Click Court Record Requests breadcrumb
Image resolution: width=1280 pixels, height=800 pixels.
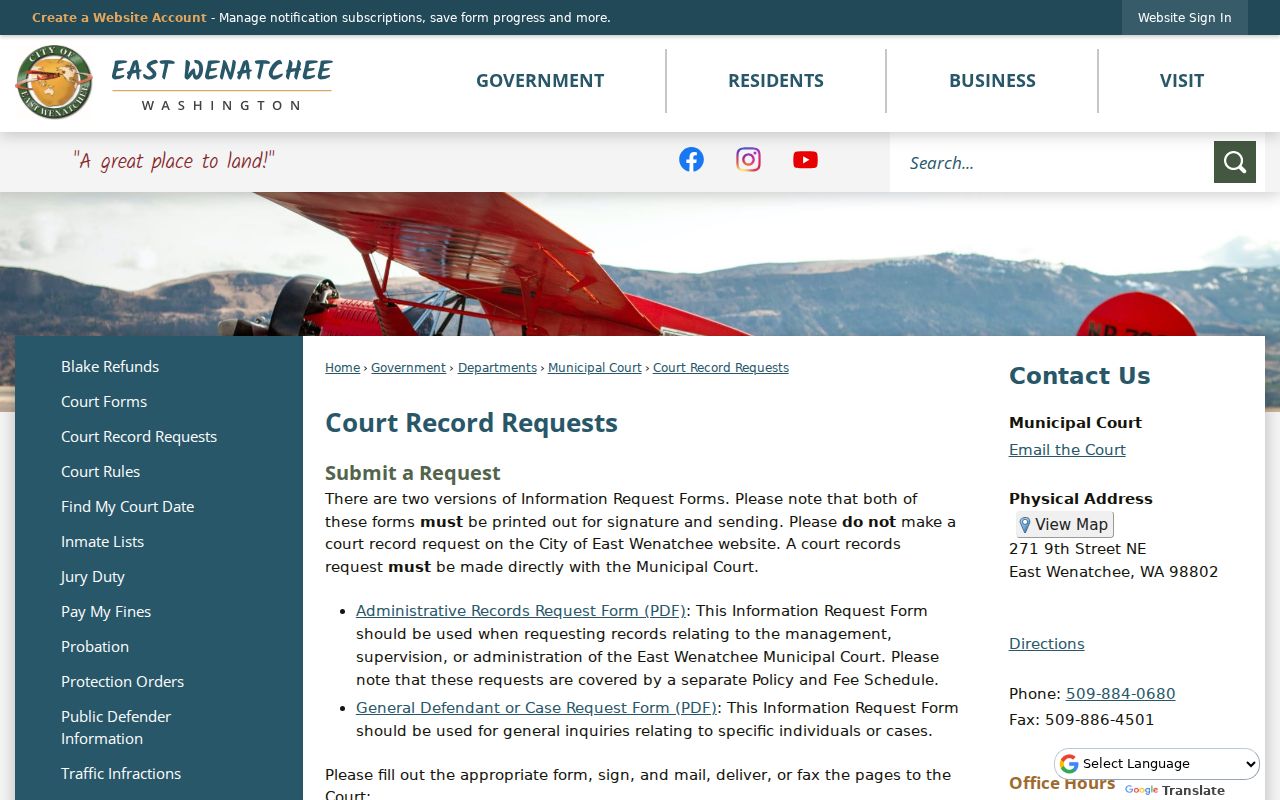(x=721, y=368)
